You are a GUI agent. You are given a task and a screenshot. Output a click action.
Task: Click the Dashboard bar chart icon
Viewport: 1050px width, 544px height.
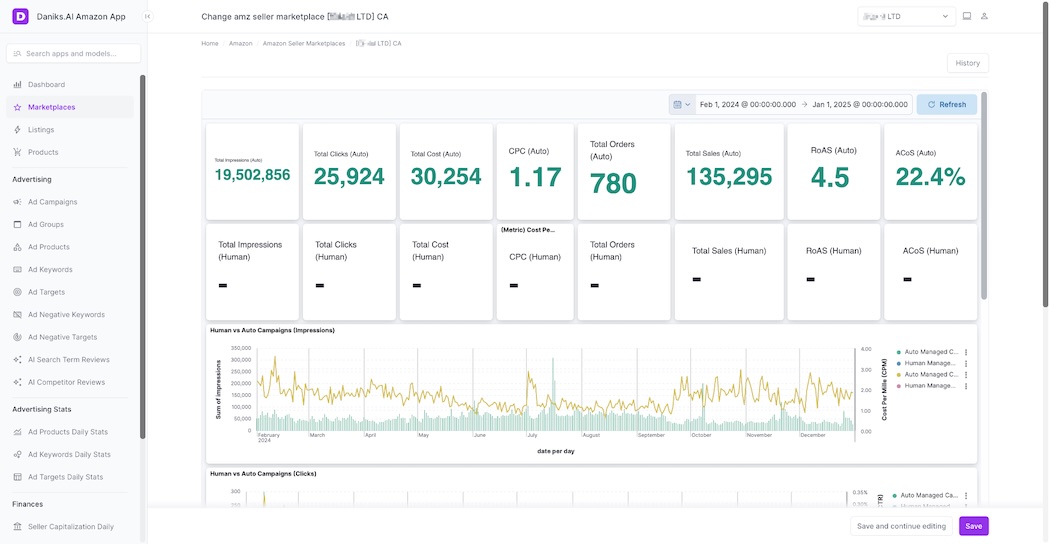click(x=18, y=85)
